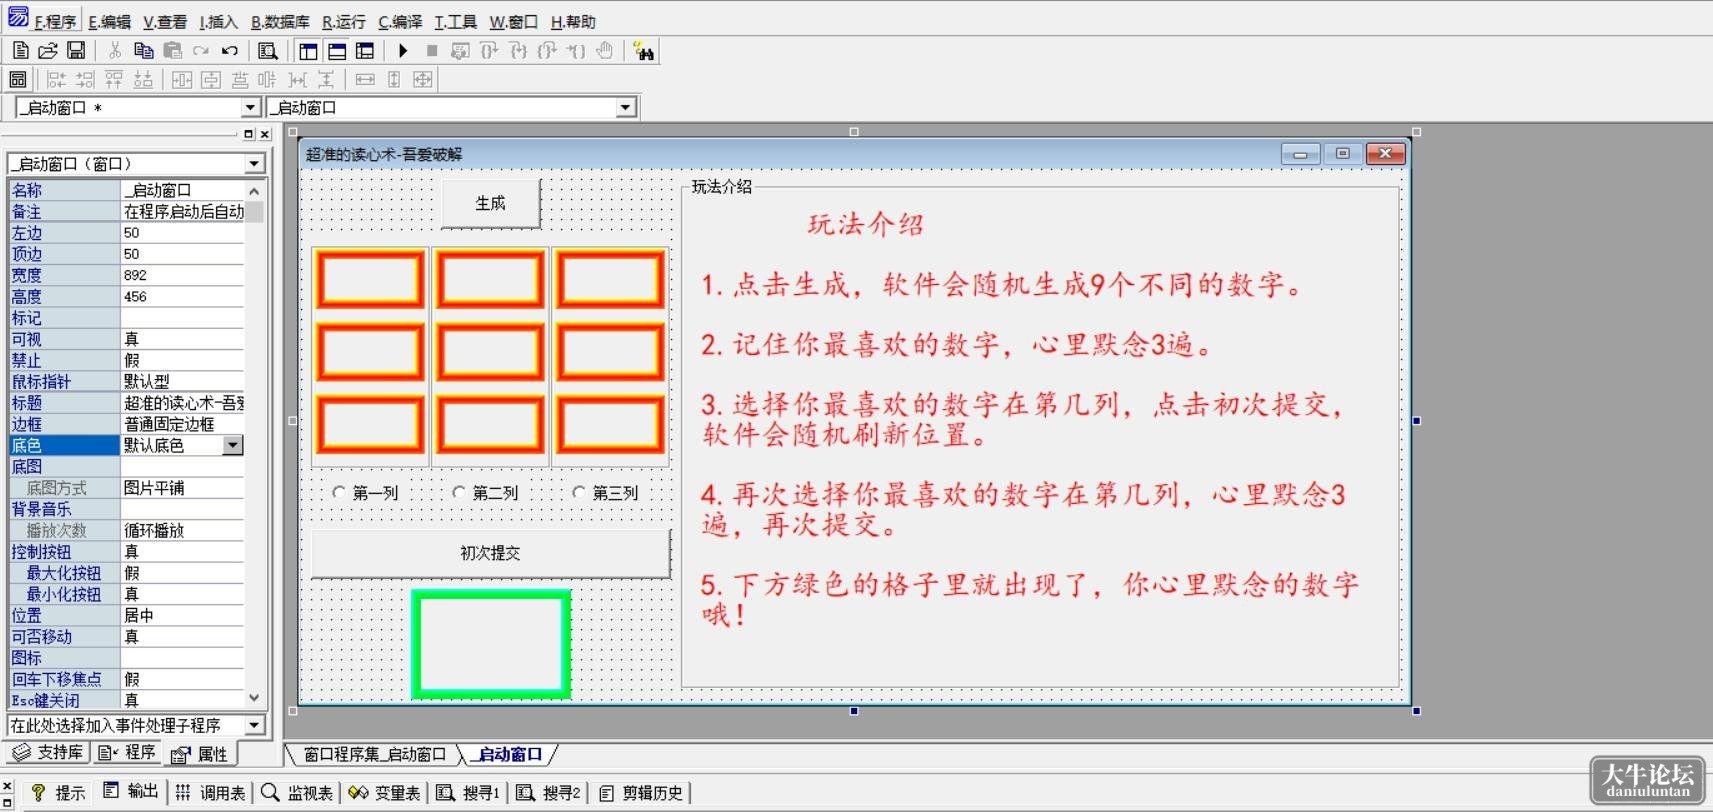
Task: Click the New file toolbar icon
Action: point(20,50)
